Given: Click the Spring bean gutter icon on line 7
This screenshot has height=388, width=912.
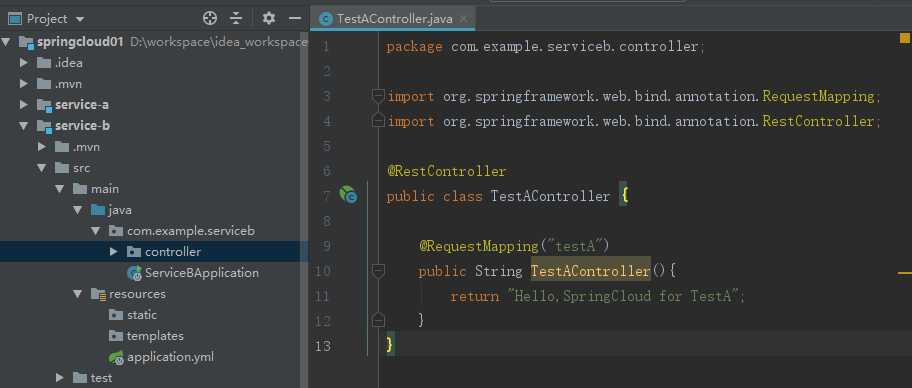Looking at the screenshot, I should click(348, 195).
